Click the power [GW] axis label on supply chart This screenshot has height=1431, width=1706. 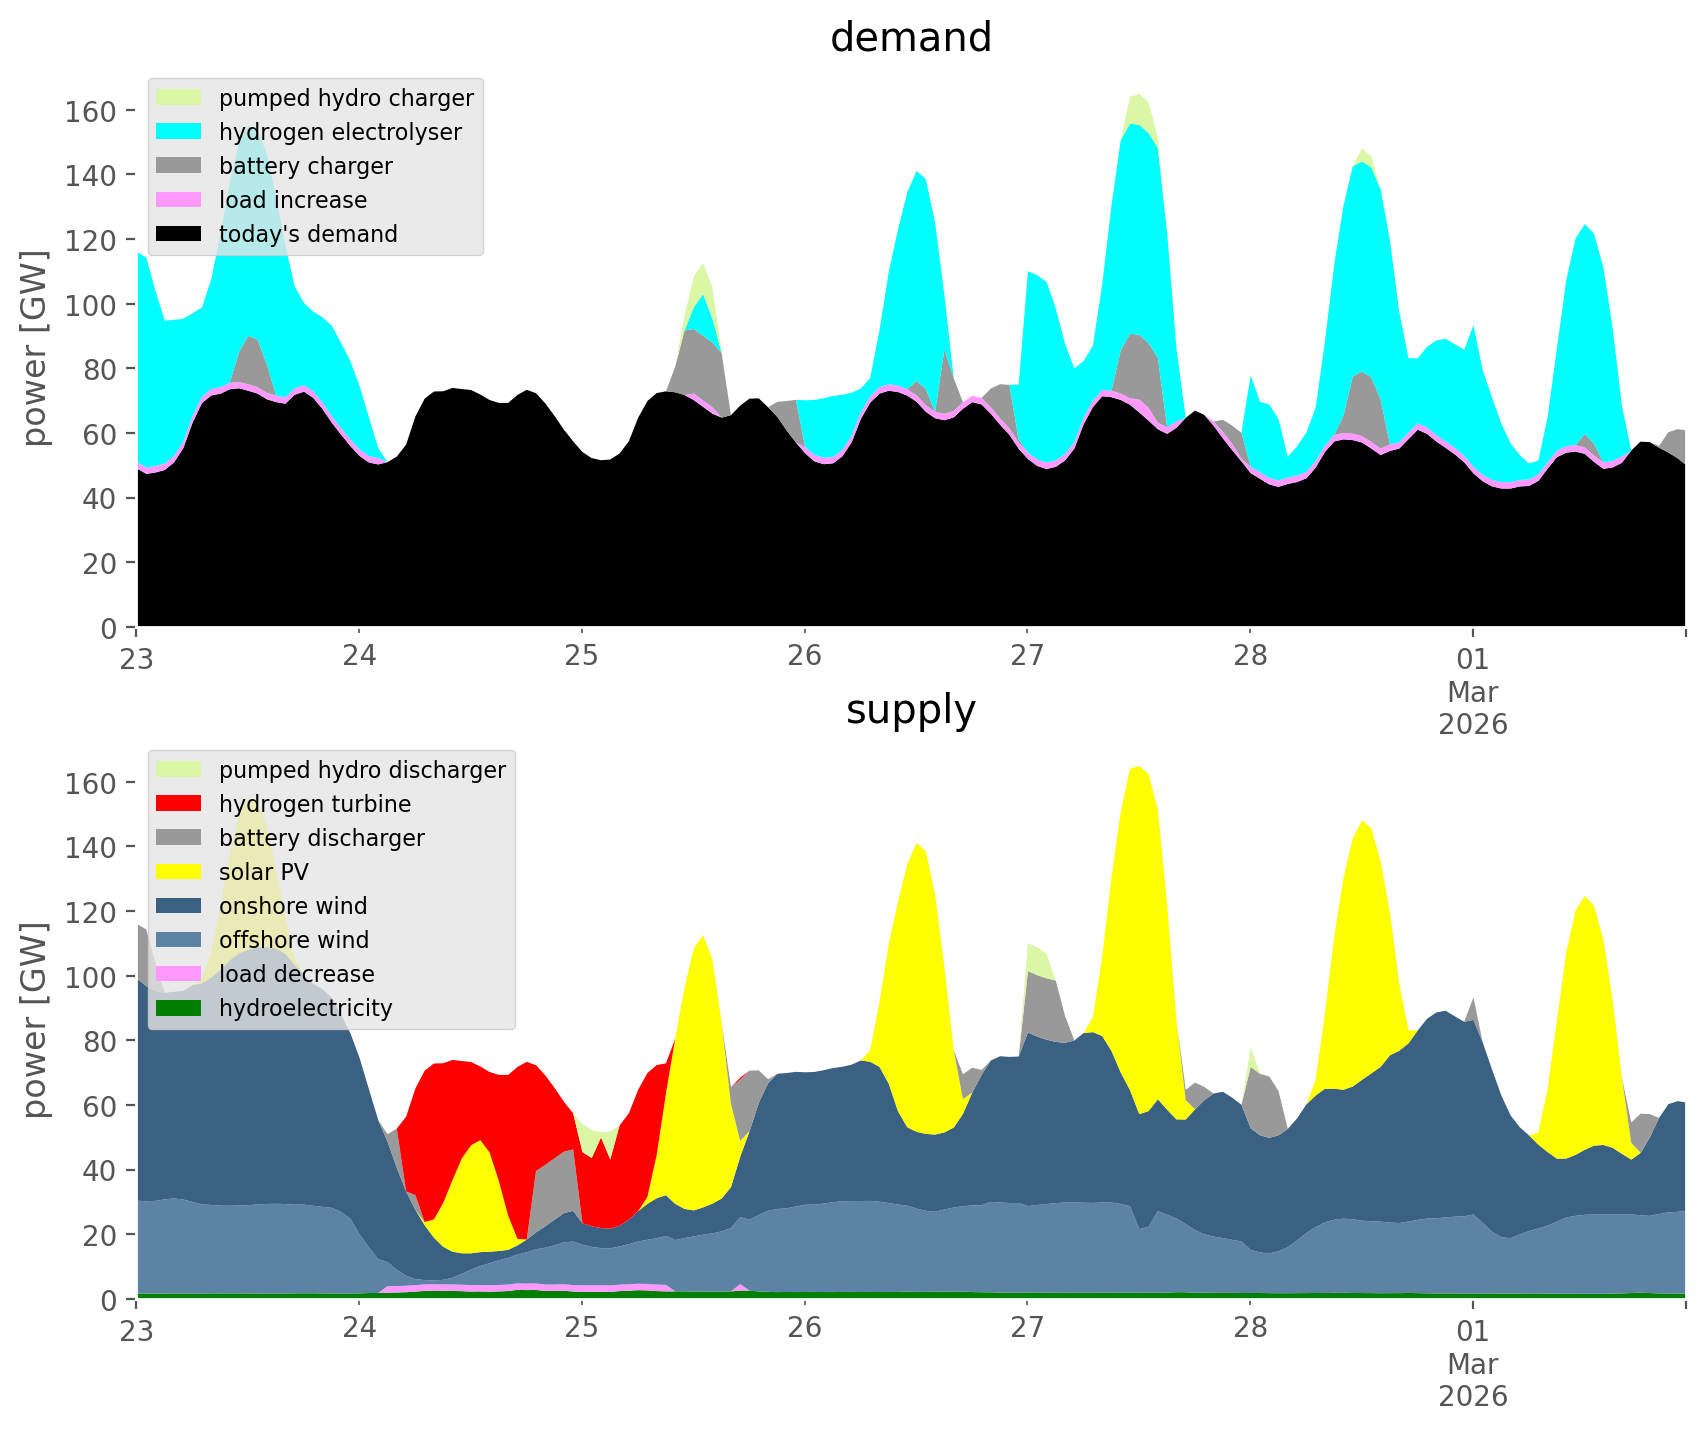click(x=35, y=1020)
